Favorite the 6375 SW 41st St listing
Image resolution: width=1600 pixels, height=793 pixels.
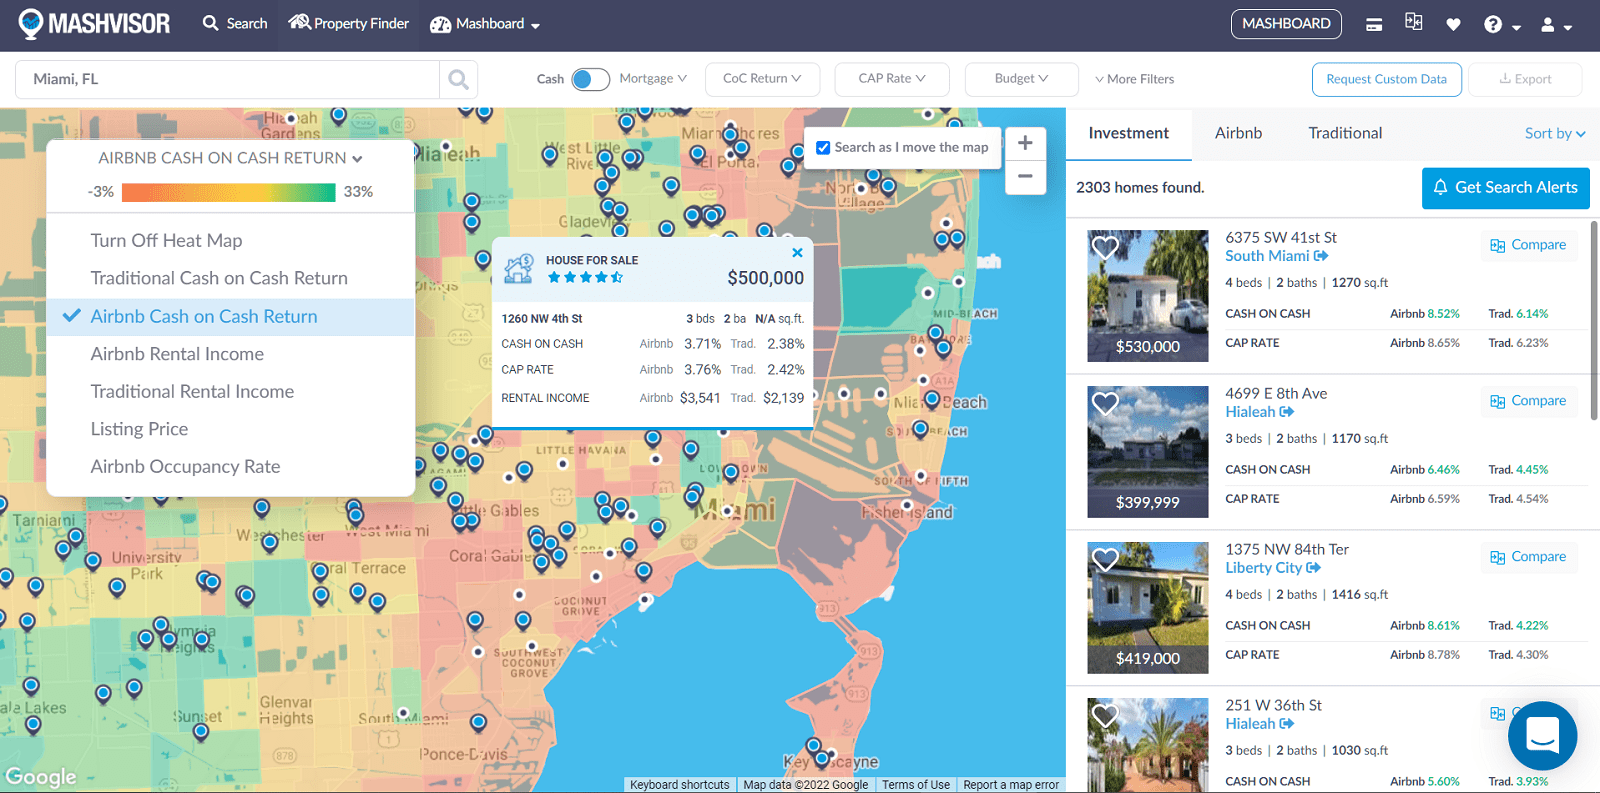coord(1105,247)
